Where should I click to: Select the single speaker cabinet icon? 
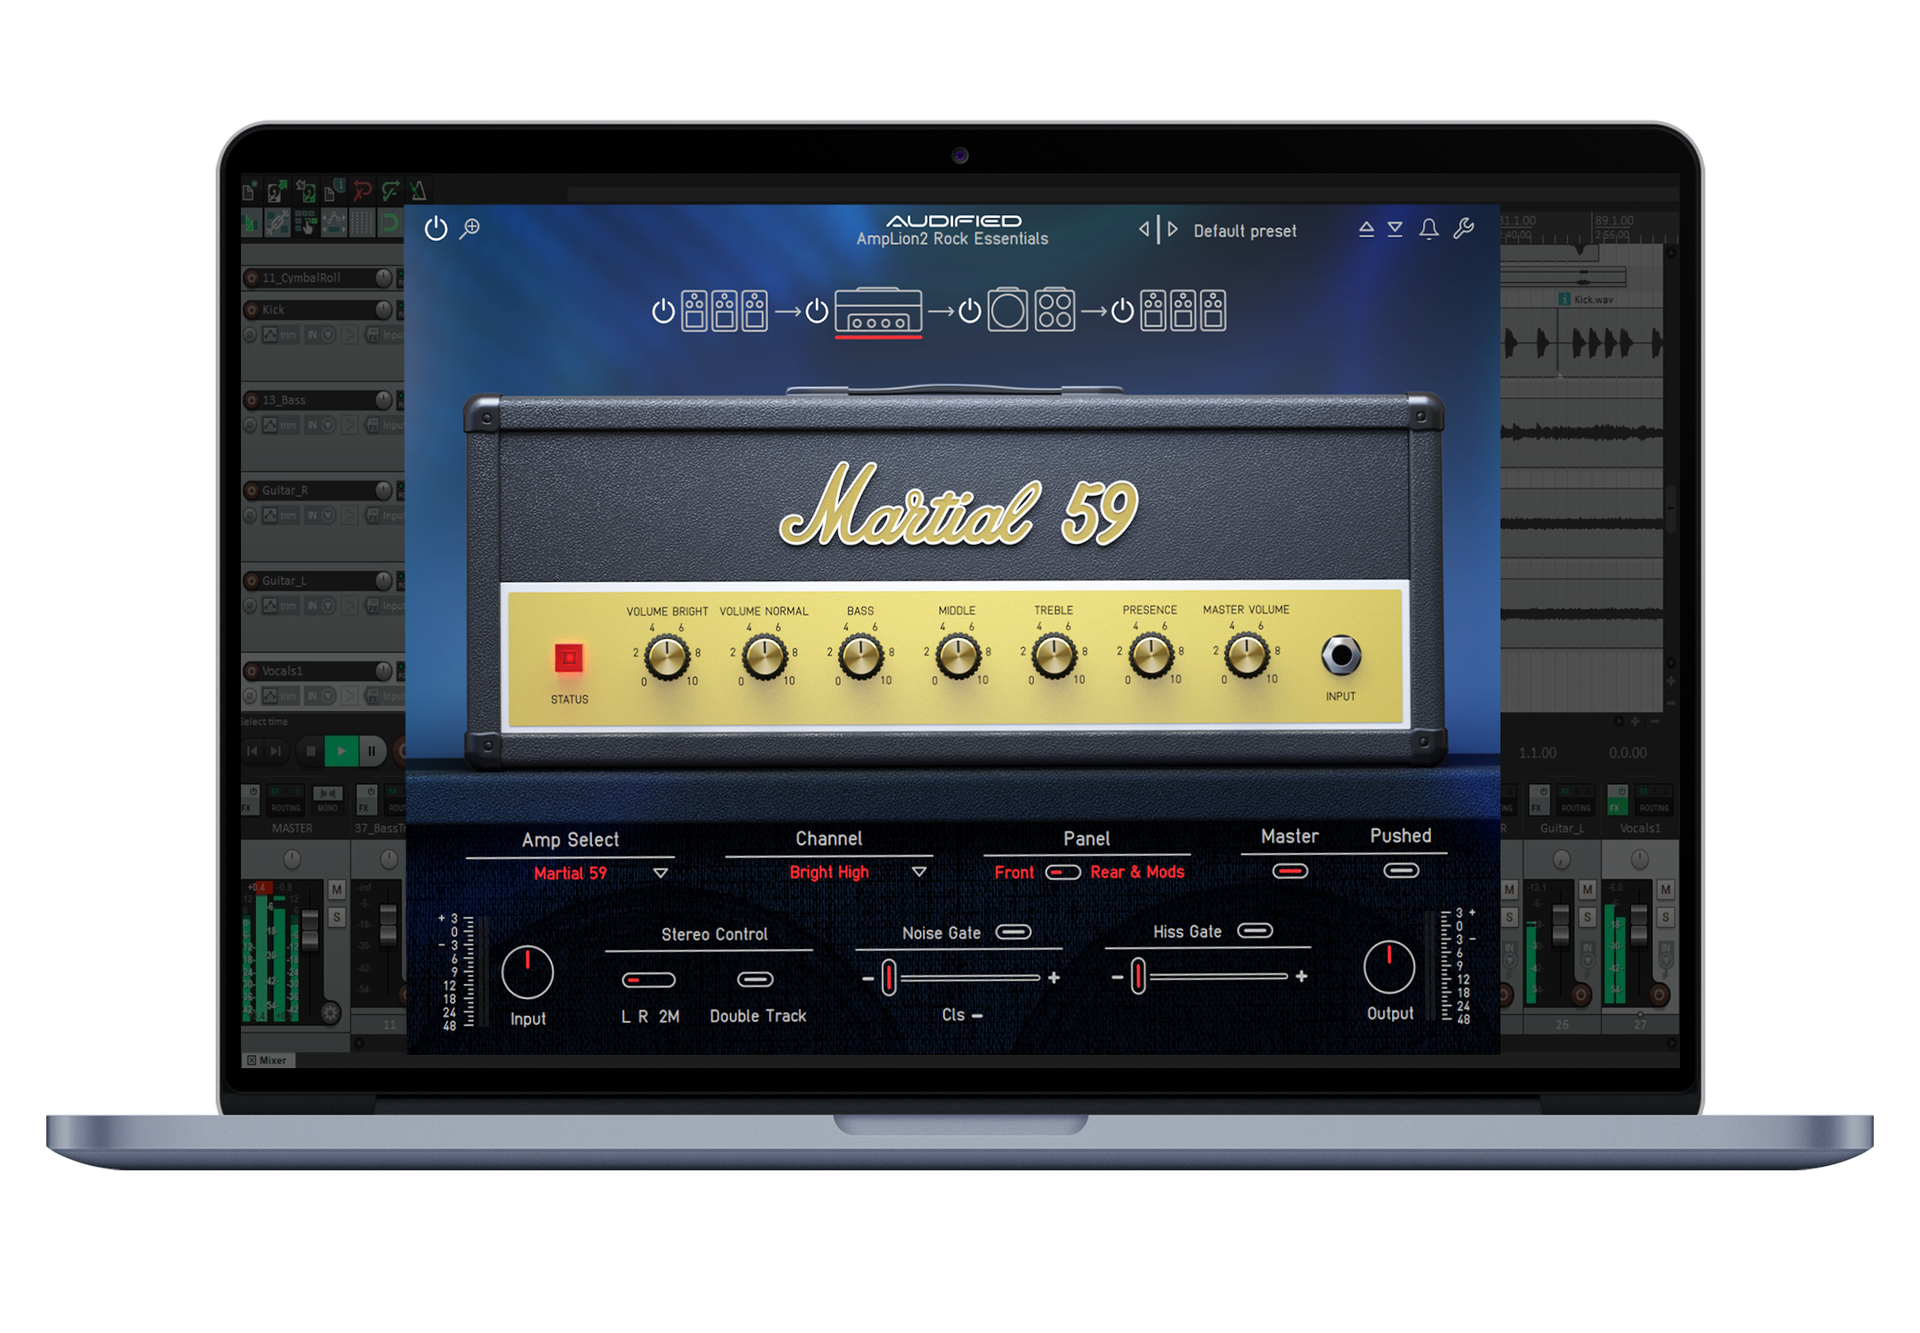(x=1008, y=310)
